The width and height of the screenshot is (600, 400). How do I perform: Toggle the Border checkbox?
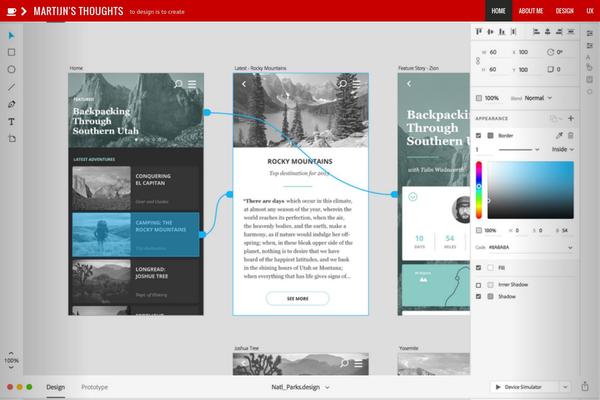pyautogui.click(x=478, y=136)
